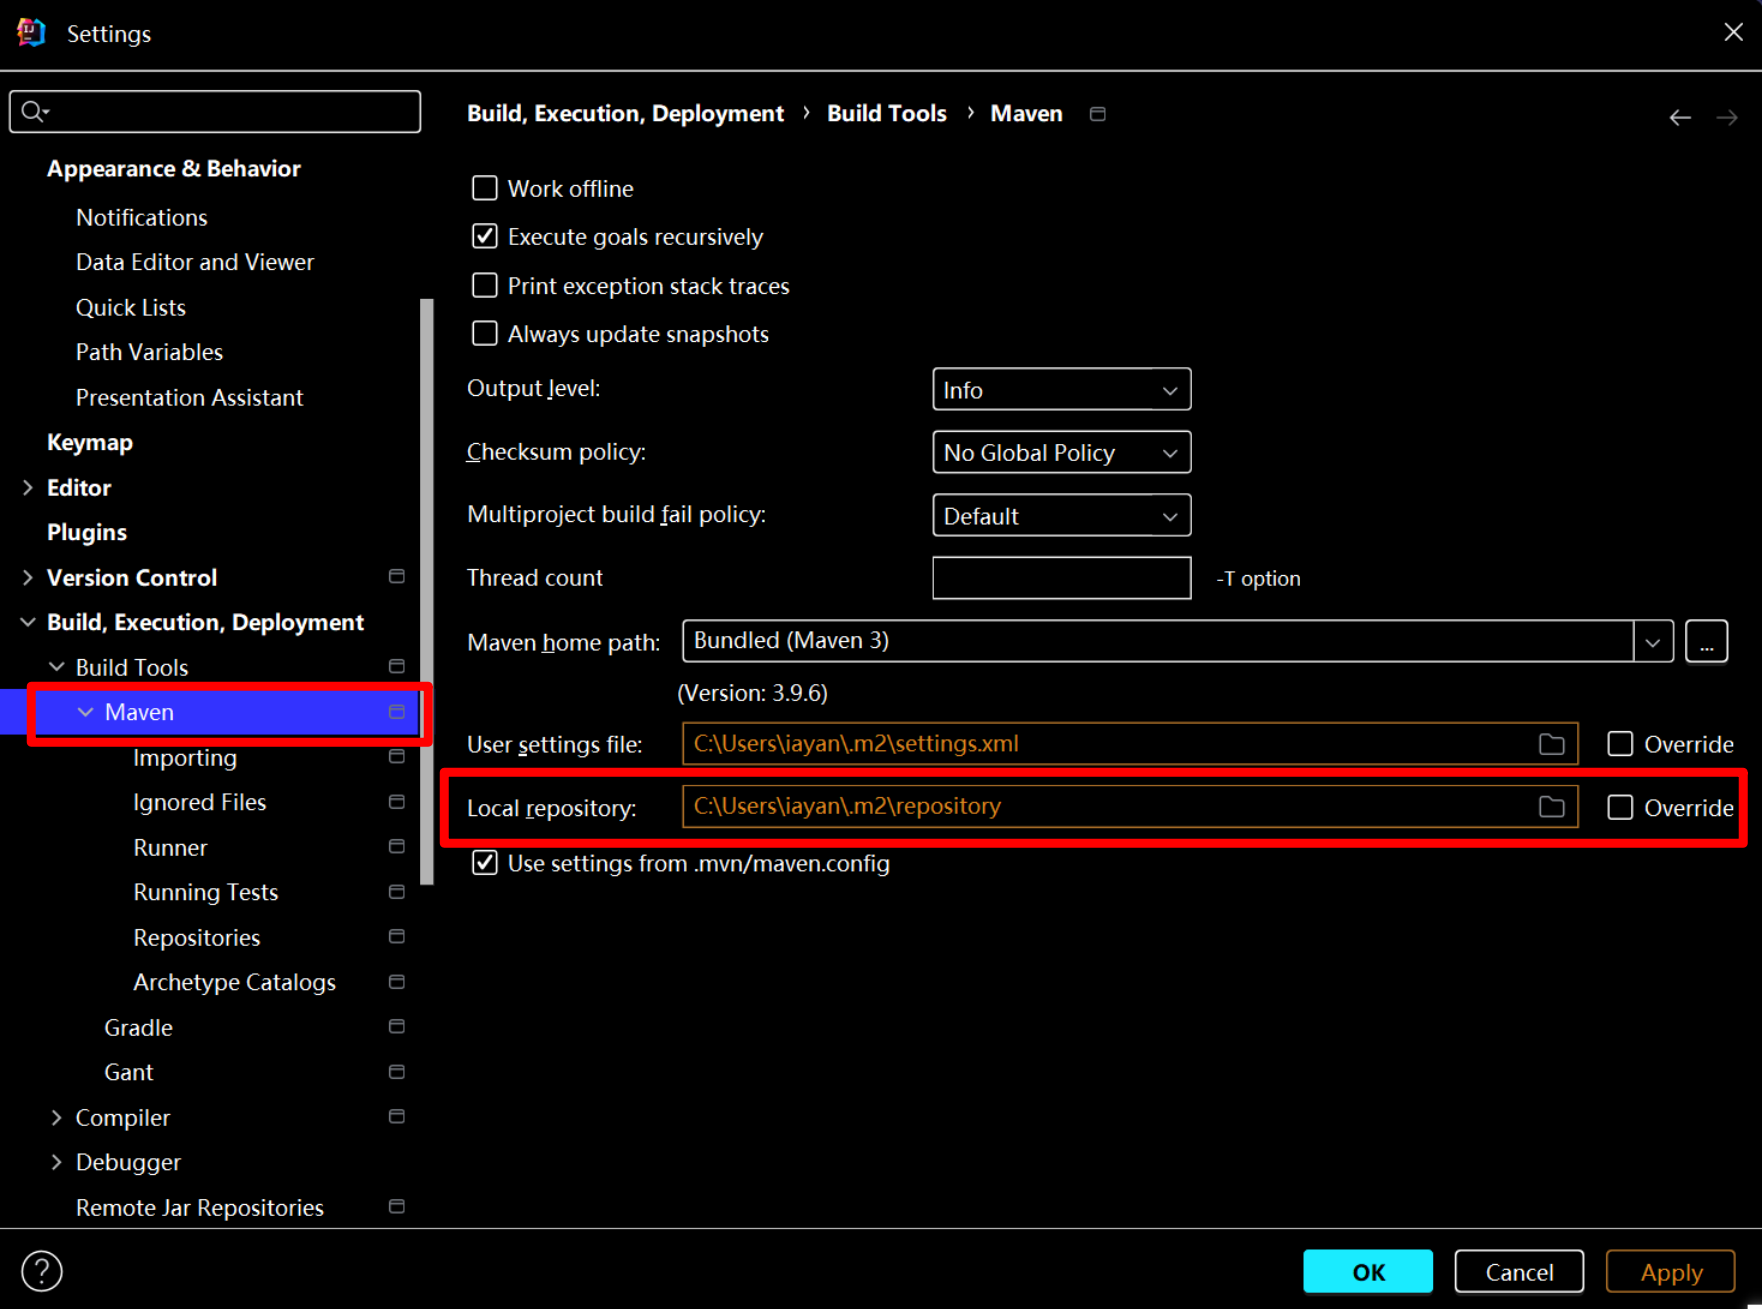
Task: Select Importing under Maven
Action: pos(185,758)
